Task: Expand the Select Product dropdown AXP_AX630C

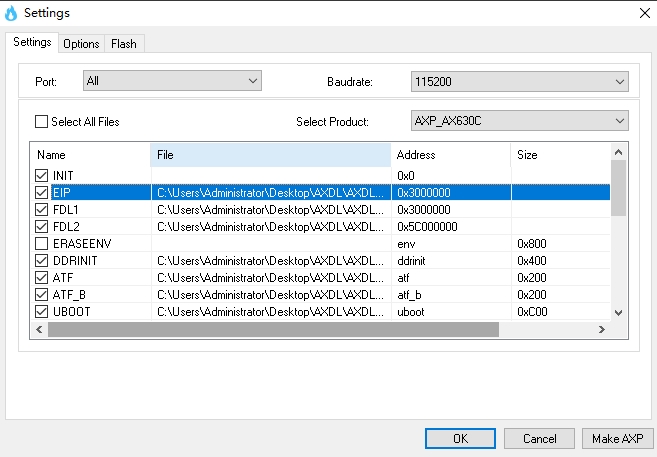Action: 520,121
